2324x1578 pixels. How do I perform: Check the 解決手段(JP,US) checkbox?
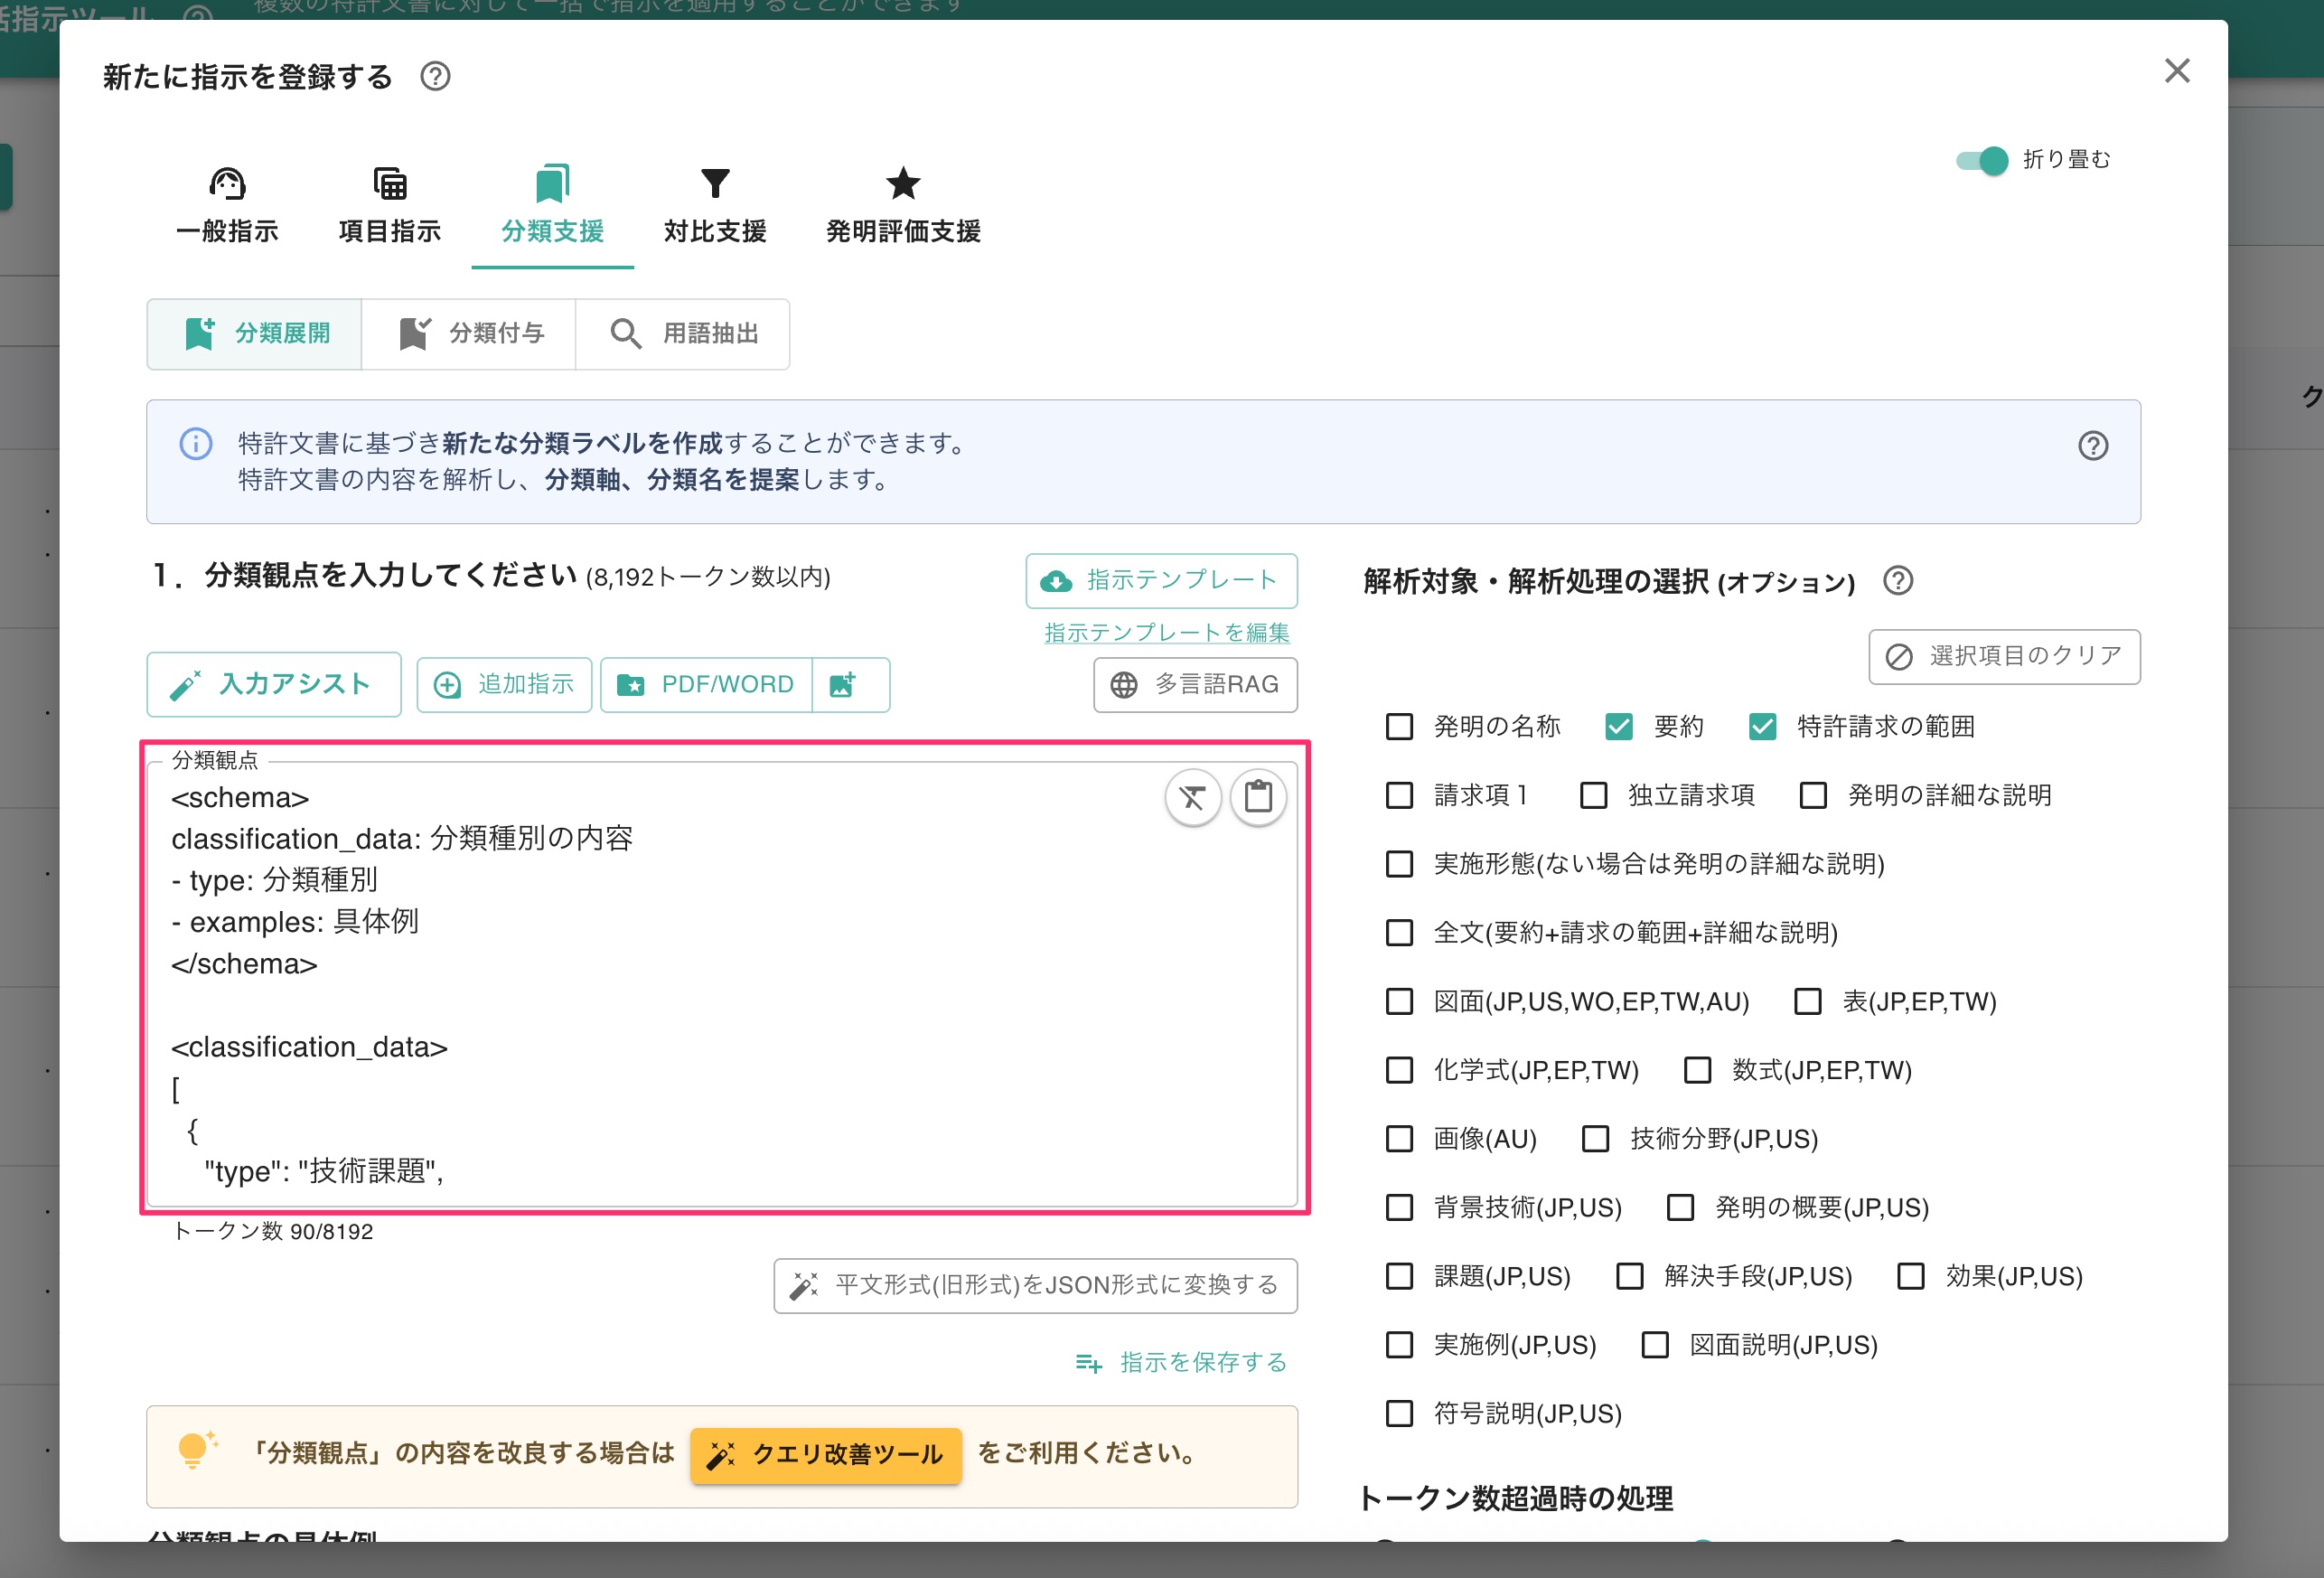(1630, 1277)
